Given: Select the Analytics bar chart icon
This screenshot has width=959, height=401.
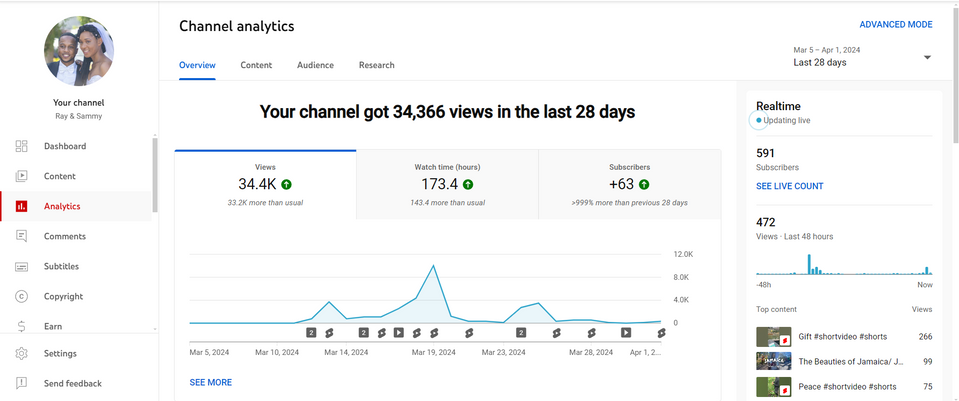Looking at the screenshot, I should pos(22,206).
